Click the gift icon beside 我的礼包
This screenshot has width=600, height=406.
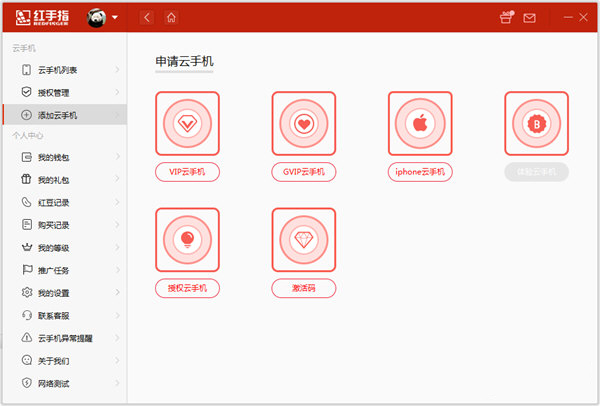pos(26,179)
